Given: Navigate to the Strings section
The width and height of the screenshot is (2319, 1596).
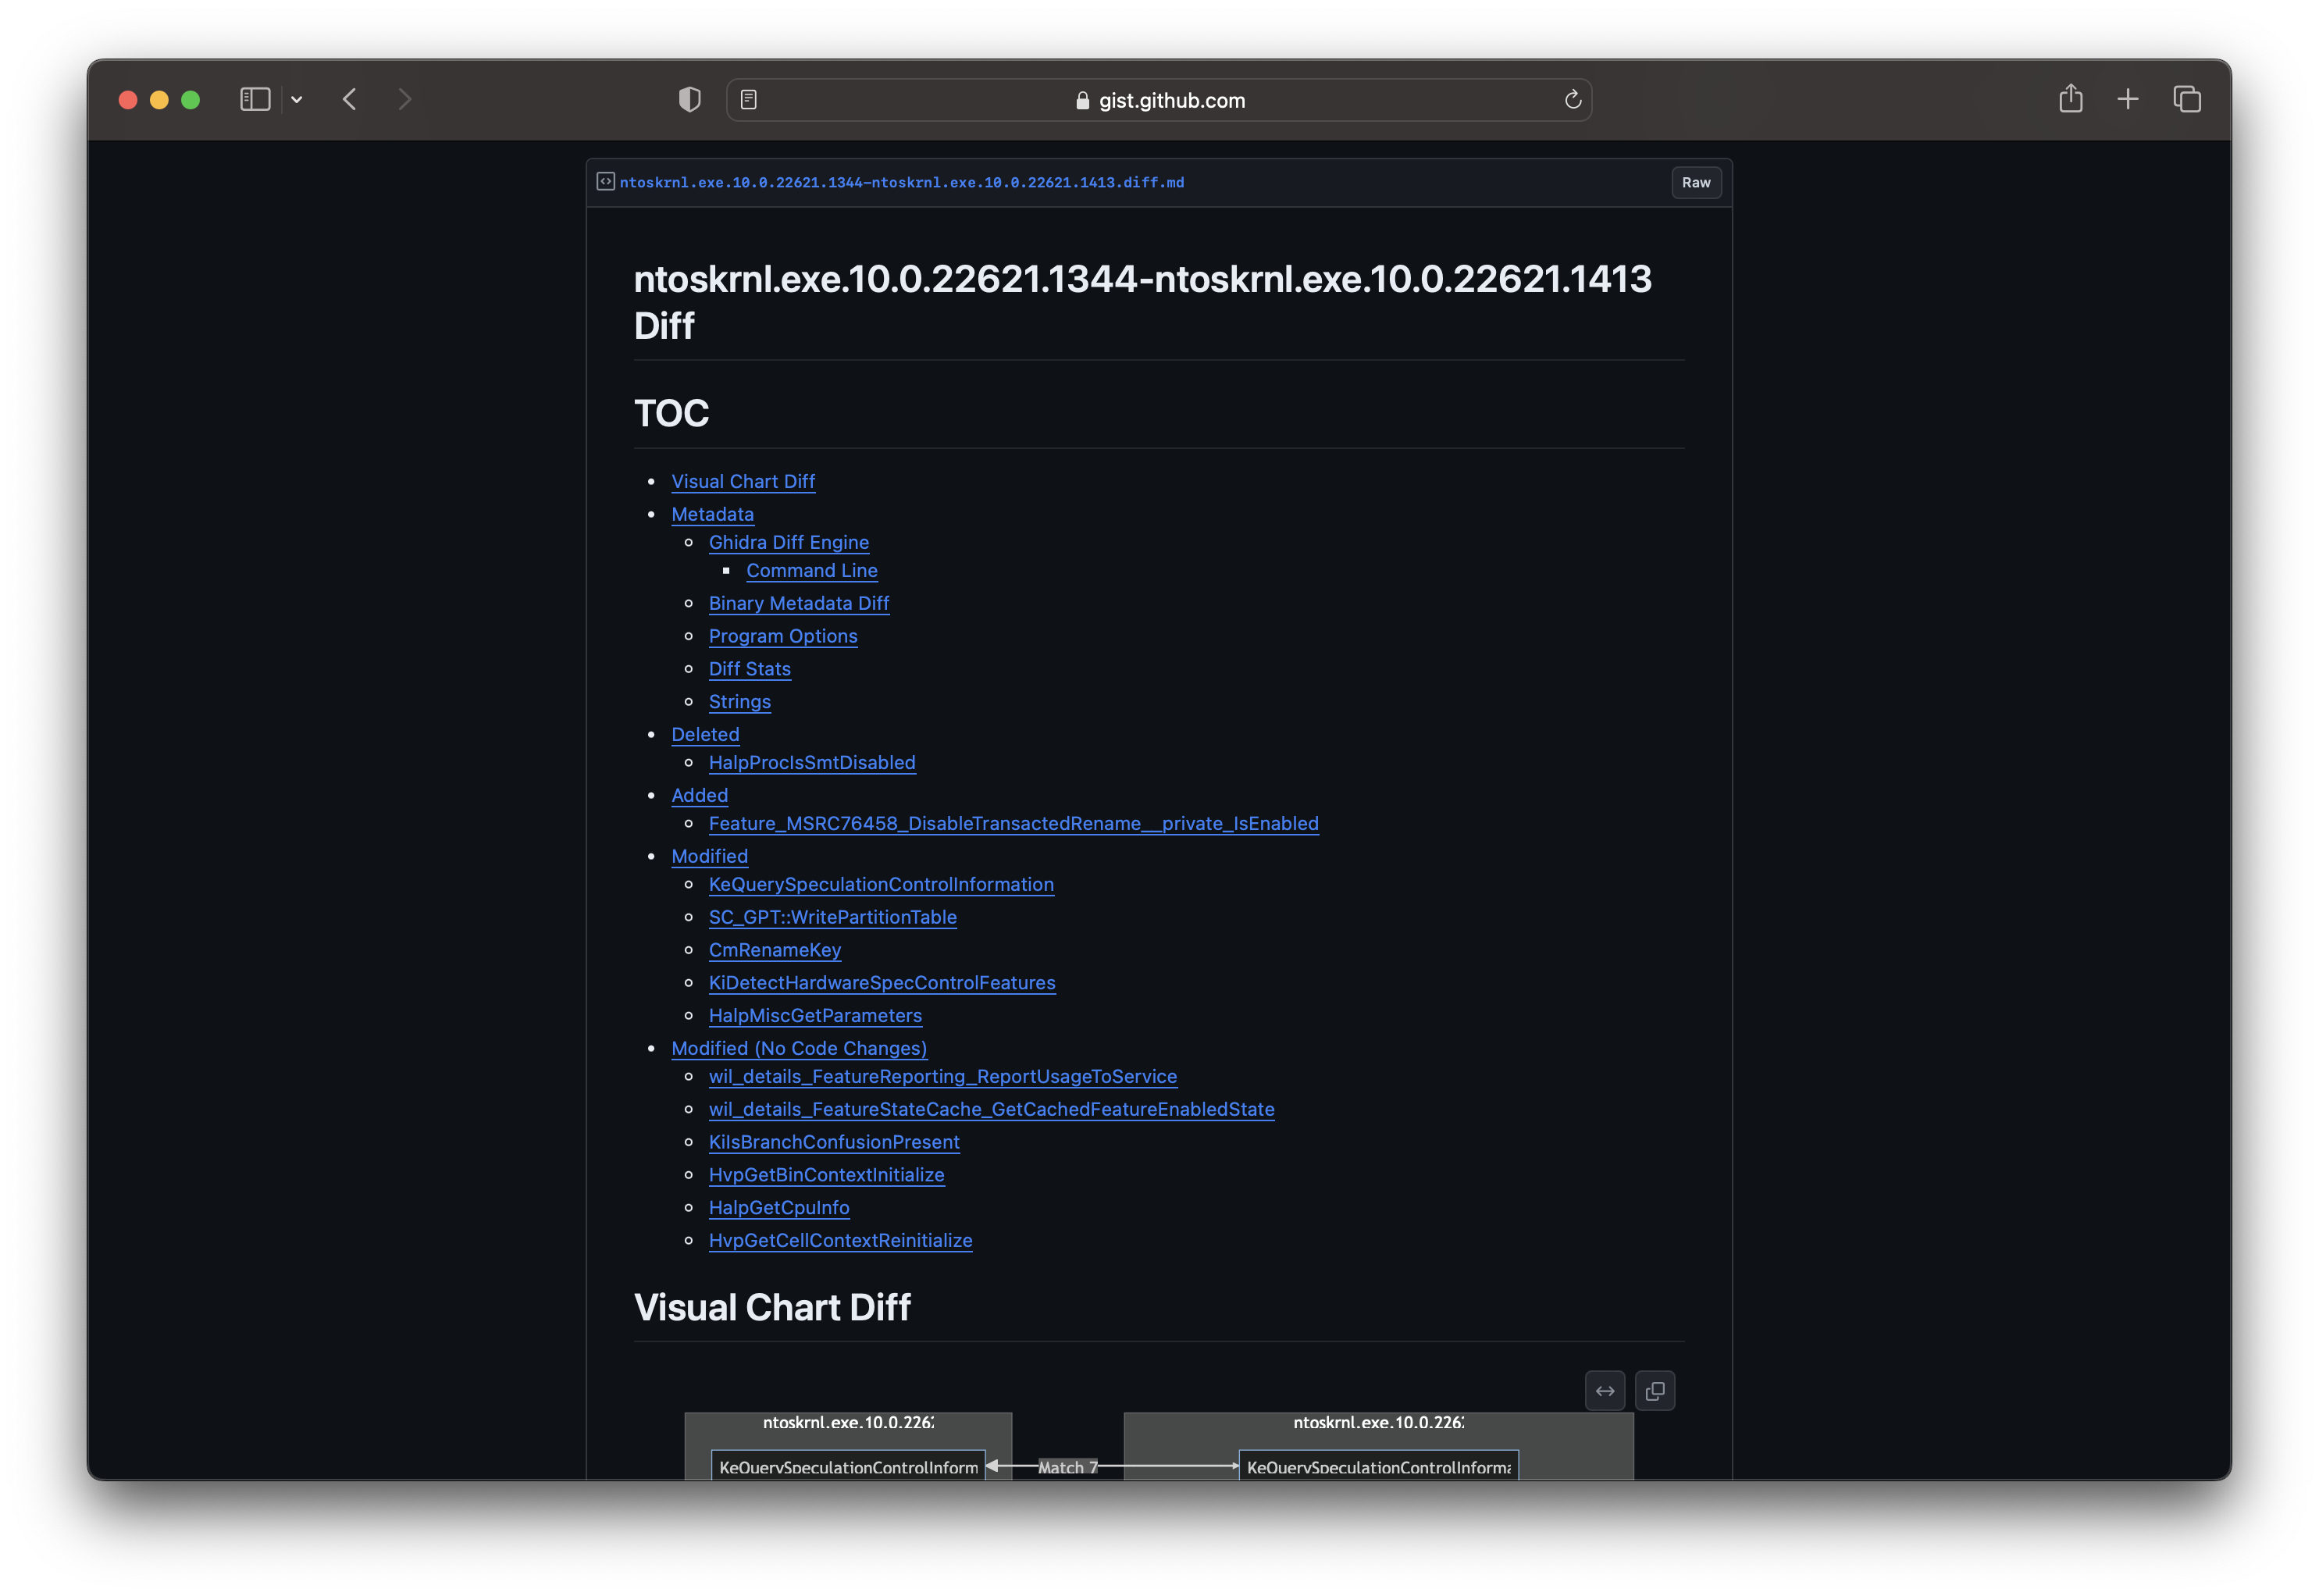Looking at the screenshot, I should [x=739, y=701].
